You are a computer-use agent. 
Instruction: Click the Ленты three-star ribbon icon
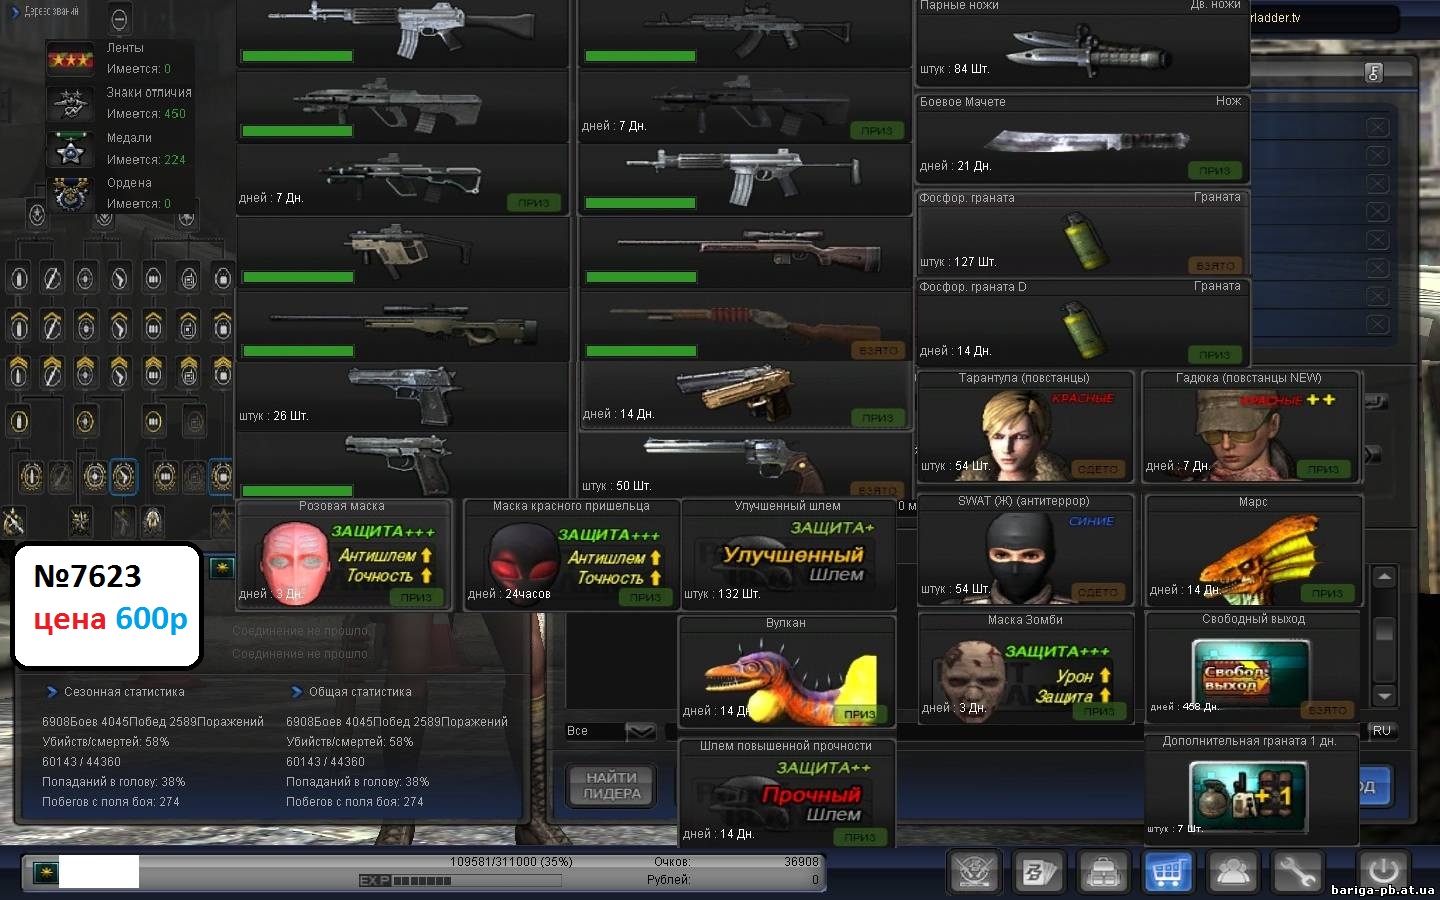71,59
